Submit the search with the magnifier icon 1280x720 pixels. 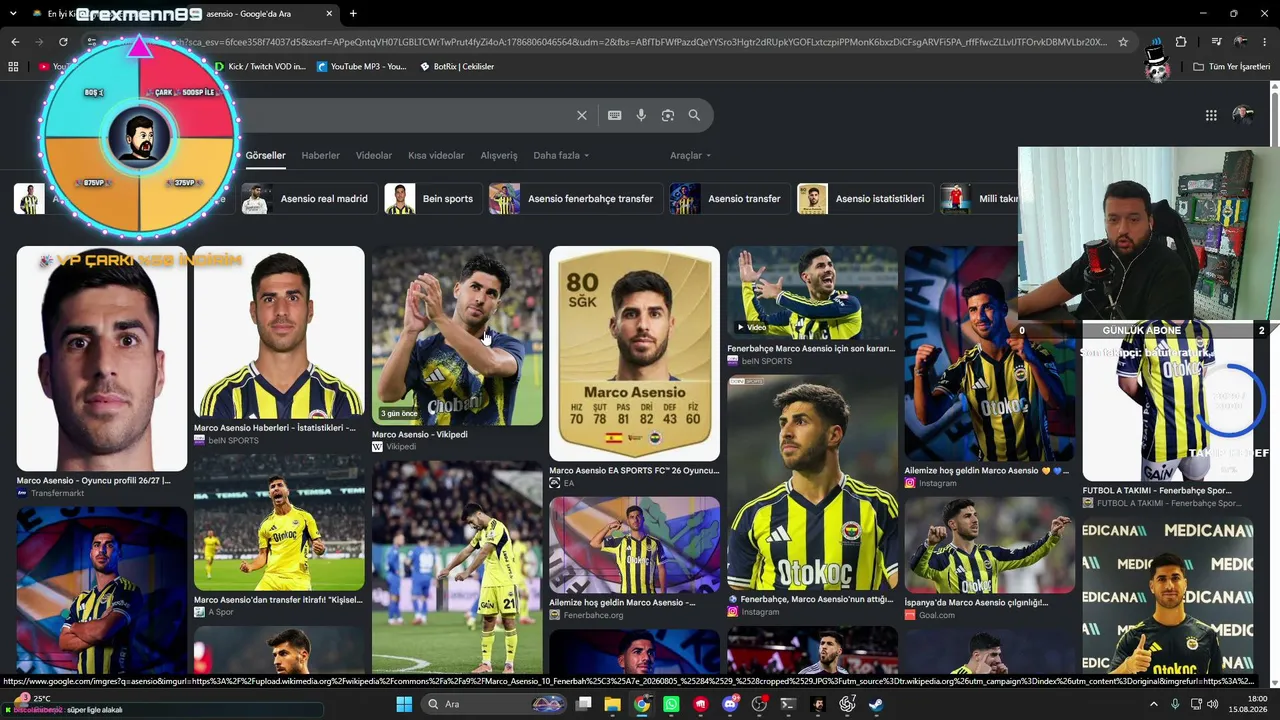click(x=694, y=115)
